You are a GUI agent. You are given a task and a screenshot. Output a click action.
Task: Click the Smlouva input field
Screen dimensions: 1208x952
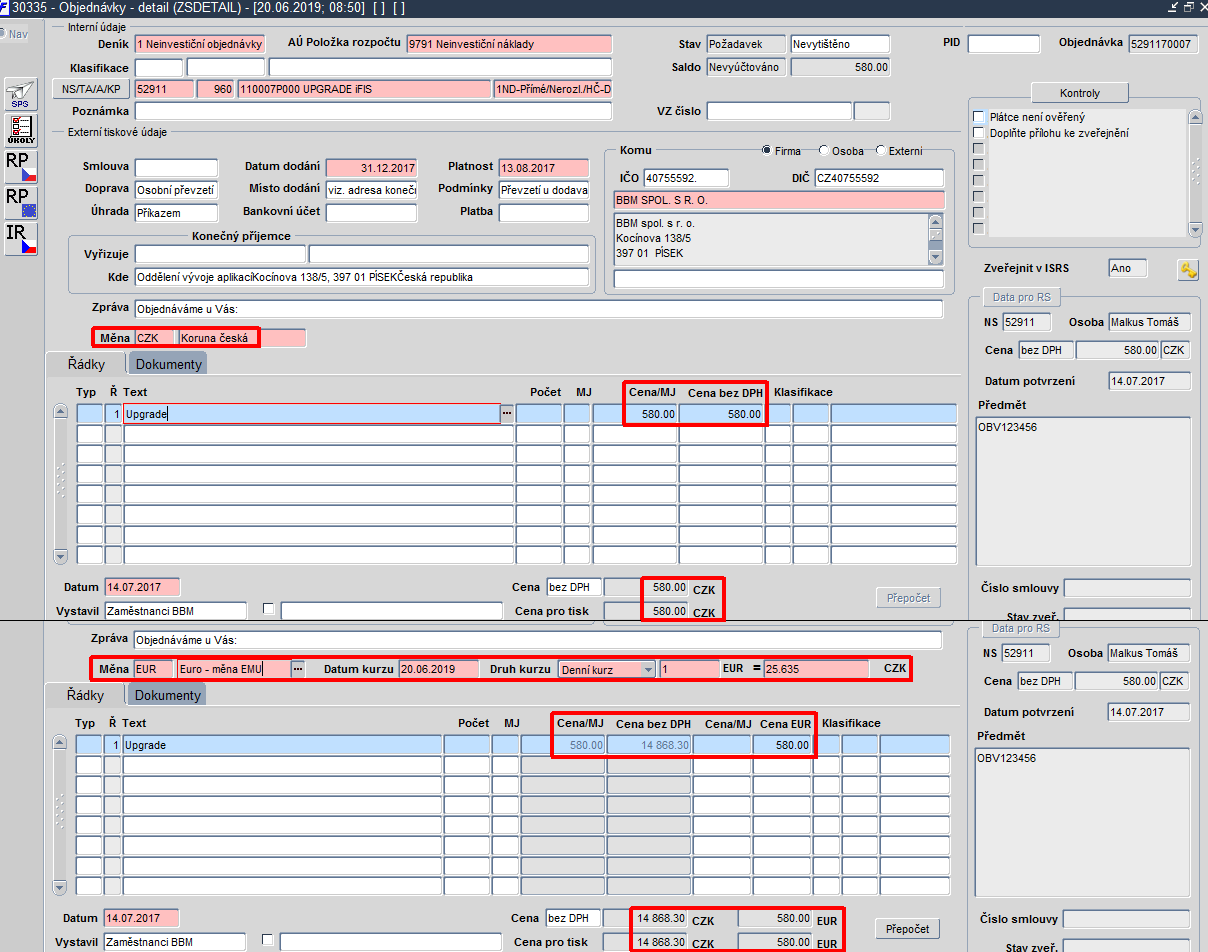click(x=176, y=168)
